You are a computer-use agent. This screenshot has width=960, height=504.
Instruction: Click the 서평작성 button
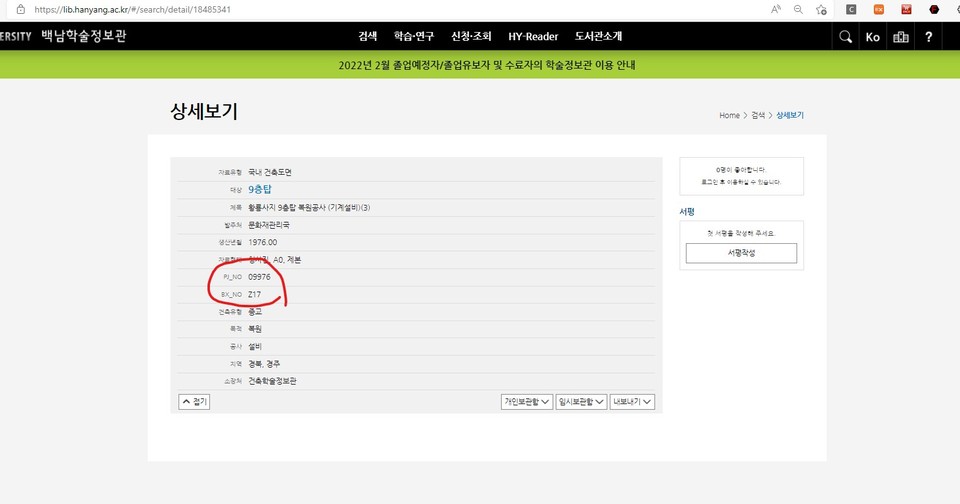(x=741, y=253)
